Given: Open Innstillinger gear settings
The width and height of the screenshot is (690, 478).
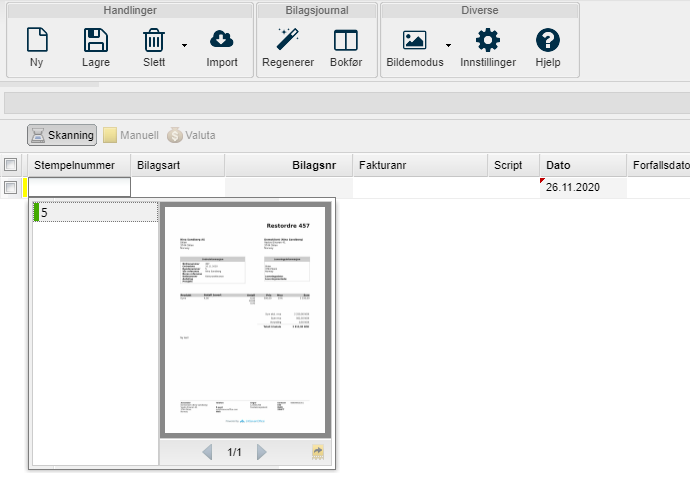Looking at the screenshot, I should pos(488,41).
